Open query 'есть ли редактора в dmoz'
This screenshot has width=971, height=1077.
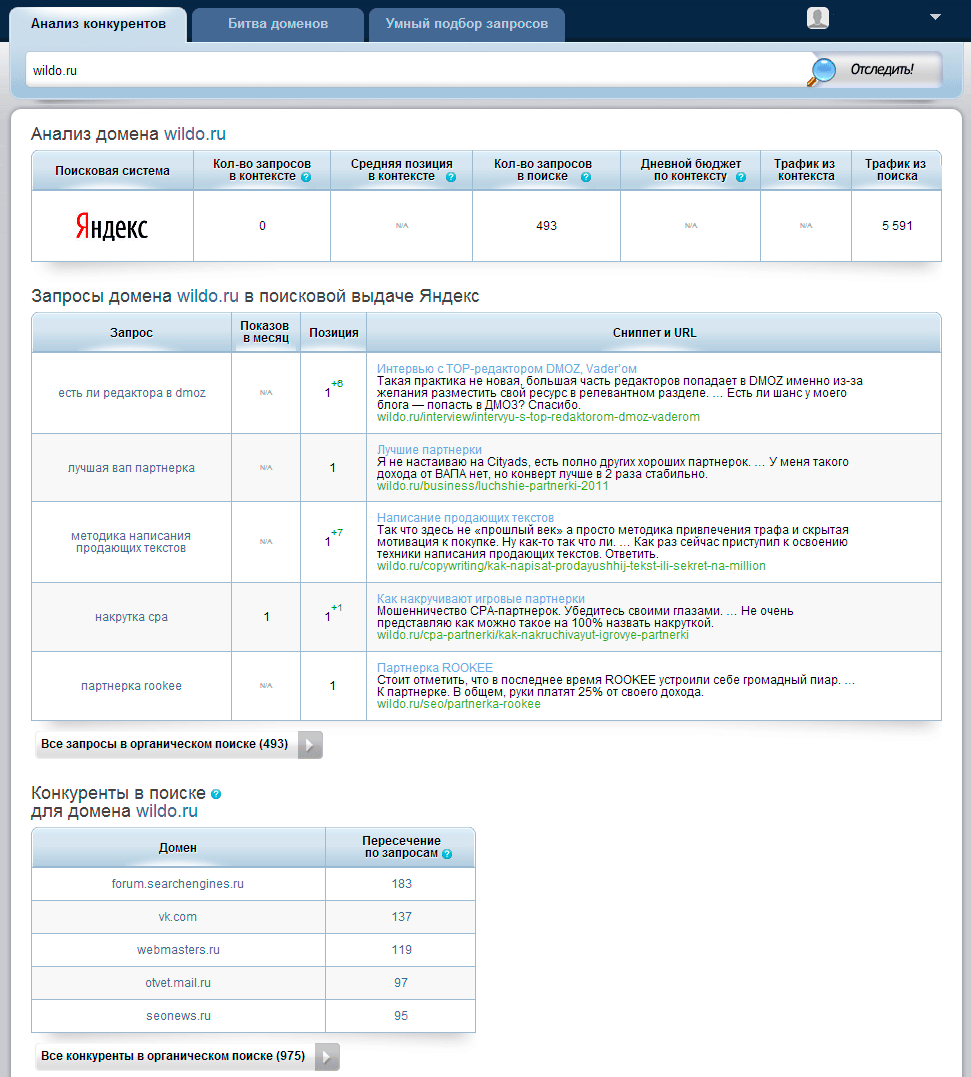point(132,393)
